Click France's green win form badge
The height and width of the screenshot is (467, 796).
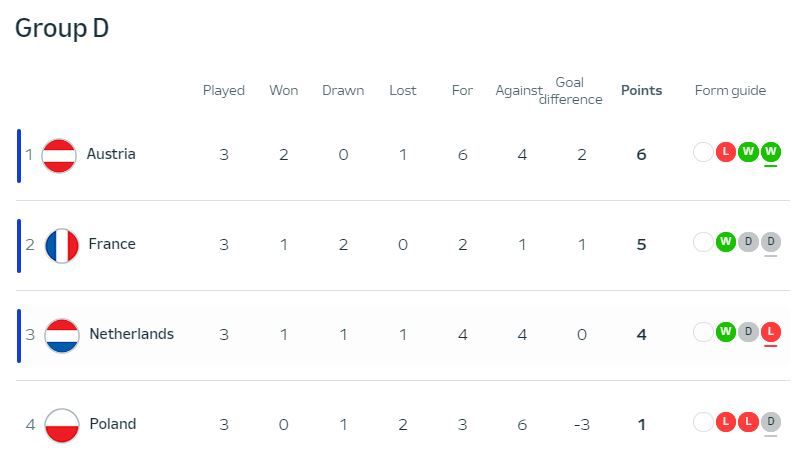click(726, 242)
